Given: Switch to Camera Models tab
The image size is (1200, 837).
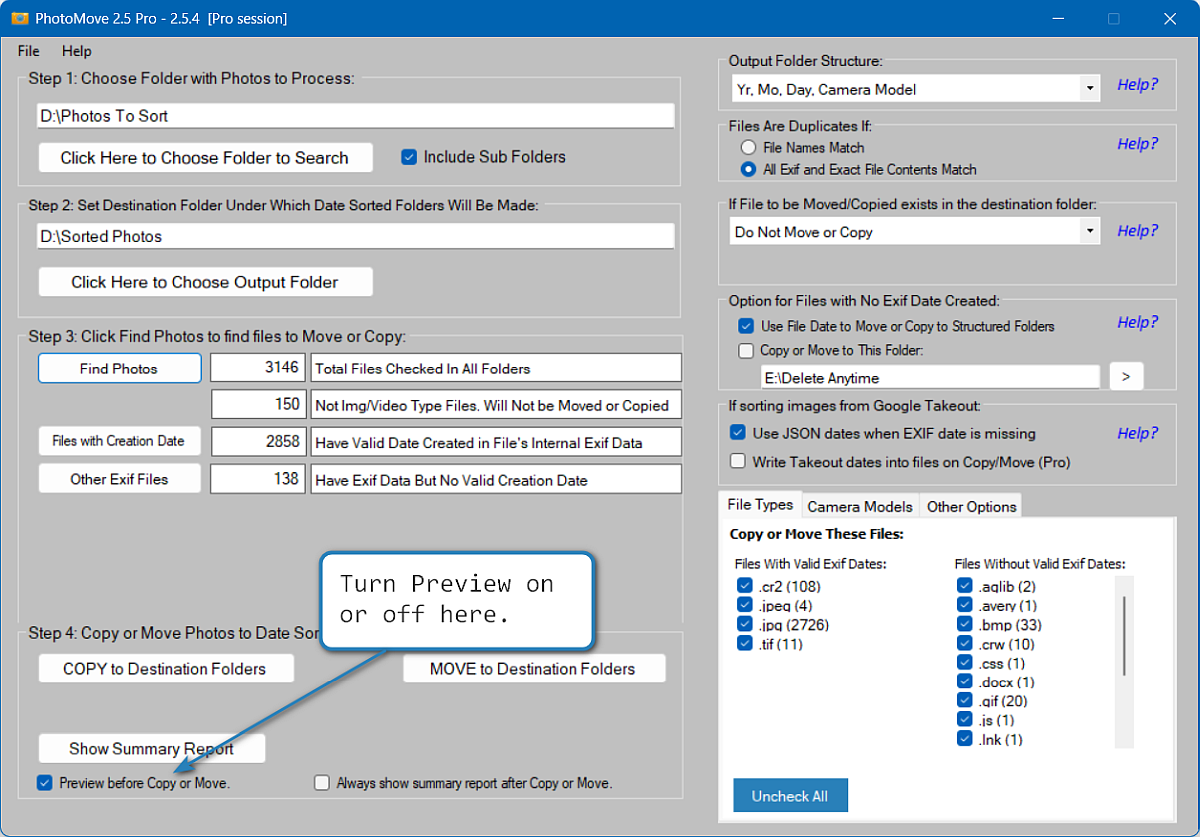Looking at the screenshot, I should [x=860, y=506].
